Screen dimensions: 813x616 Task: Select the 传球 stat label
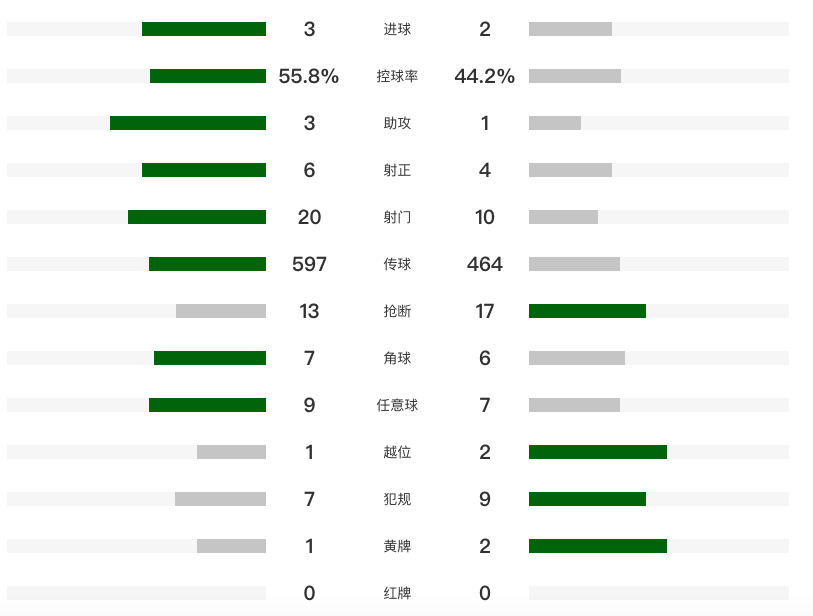pos(397,264)
